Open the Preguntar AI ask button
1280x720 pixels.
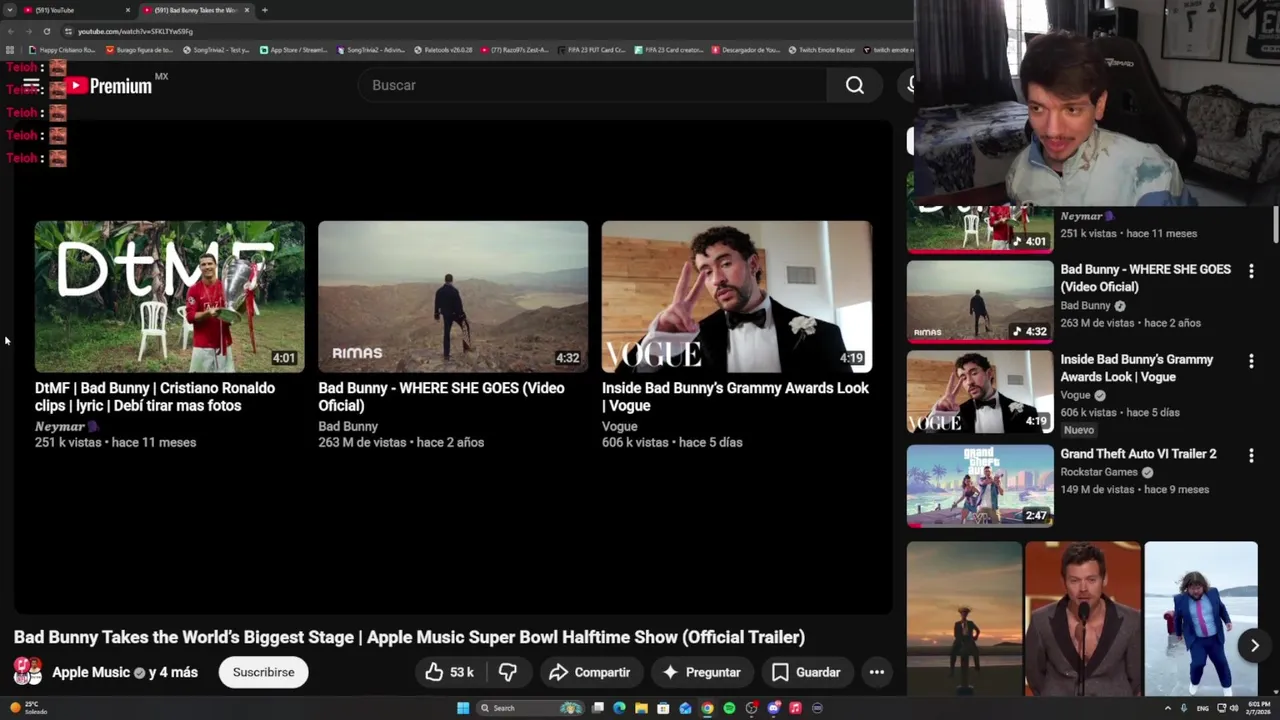(701, 672)
